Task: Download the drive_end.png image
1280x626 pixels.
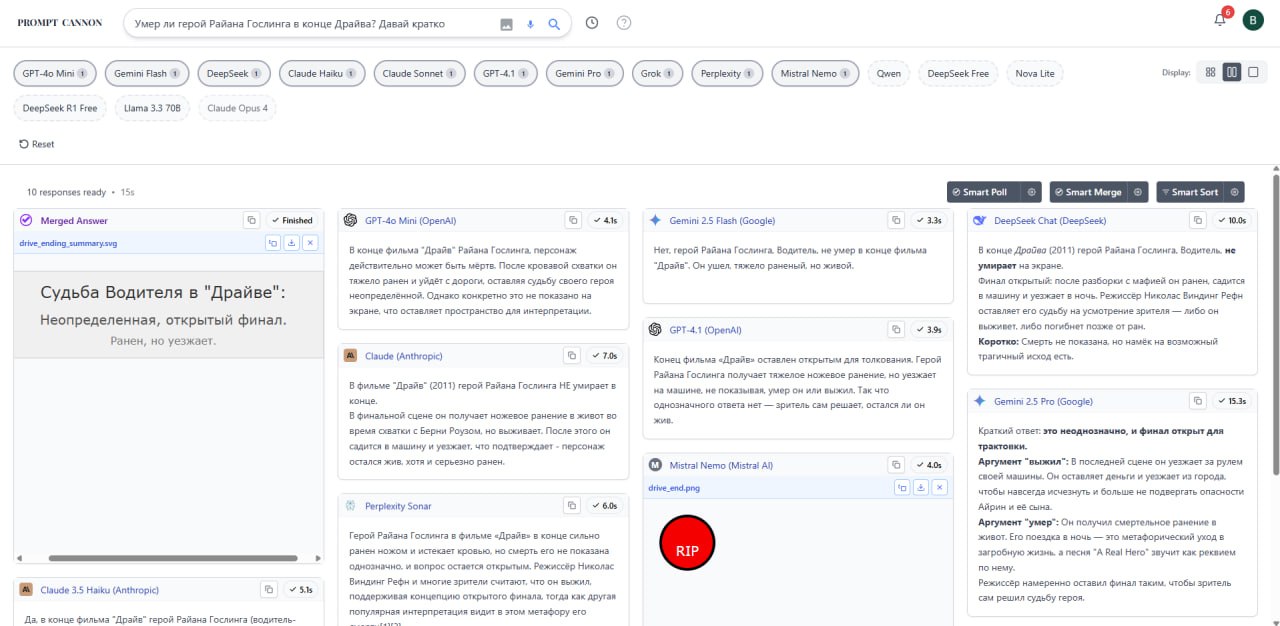Action: pyautogui.click(x=921, y=487)
